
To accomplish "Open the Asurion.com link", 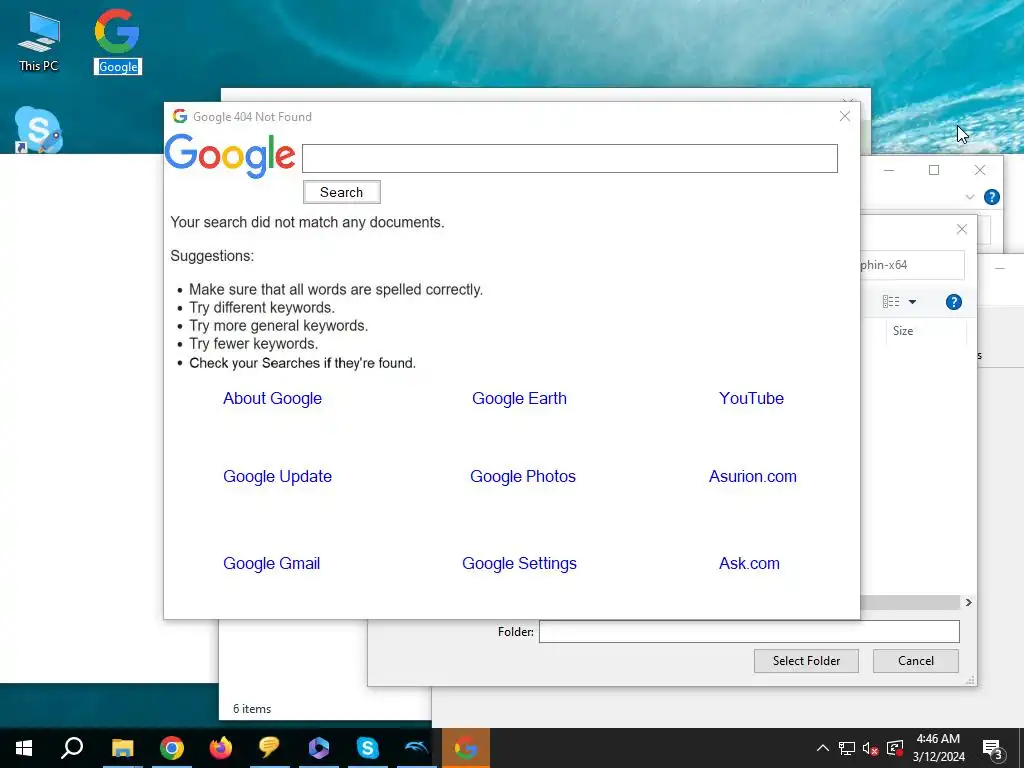I will pos(752,477).
